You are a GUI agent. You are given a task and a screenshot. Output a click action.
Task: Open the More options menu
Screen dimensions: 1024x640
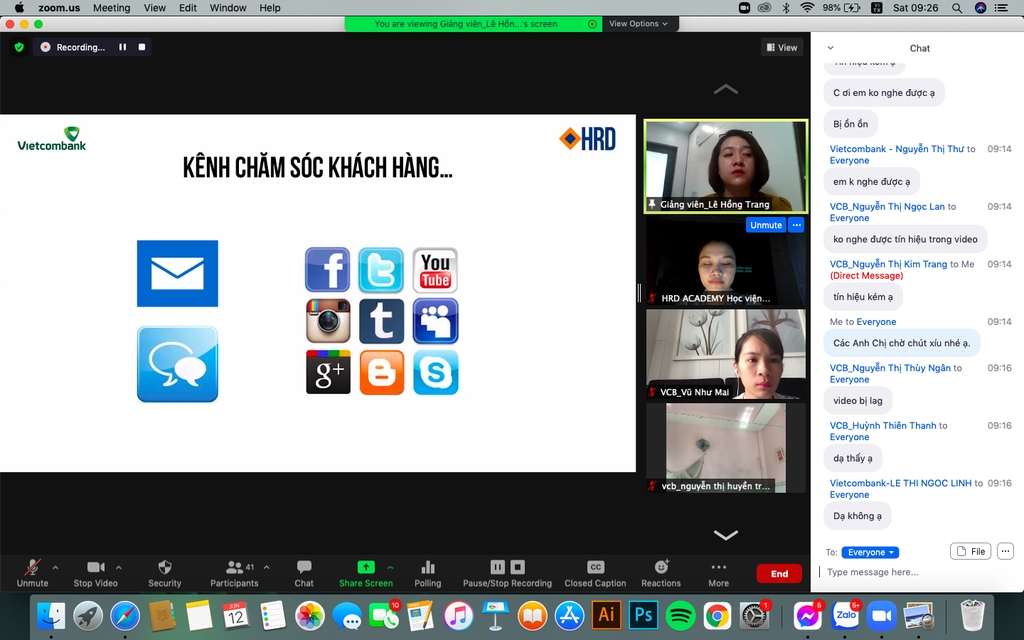pyautogui.click(x=718, y=573)
